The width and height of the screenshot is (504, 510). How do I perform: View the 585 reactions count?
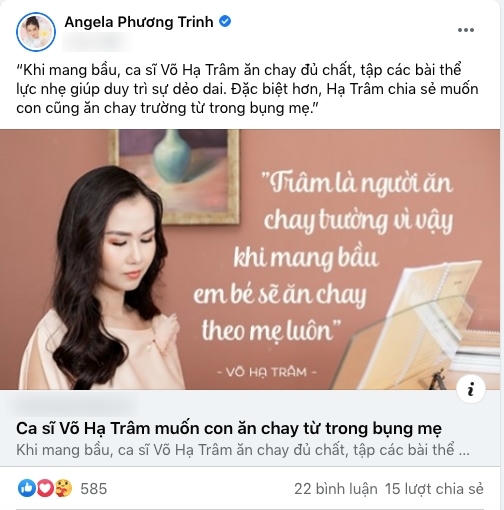coord(94,489)
